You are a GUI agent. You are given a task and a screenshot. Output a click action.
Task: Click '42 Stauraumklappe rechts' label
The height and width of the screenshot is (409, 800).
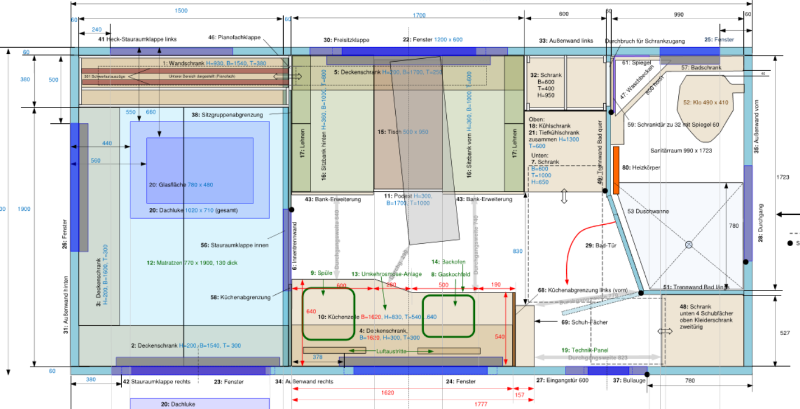coord(157,381)
